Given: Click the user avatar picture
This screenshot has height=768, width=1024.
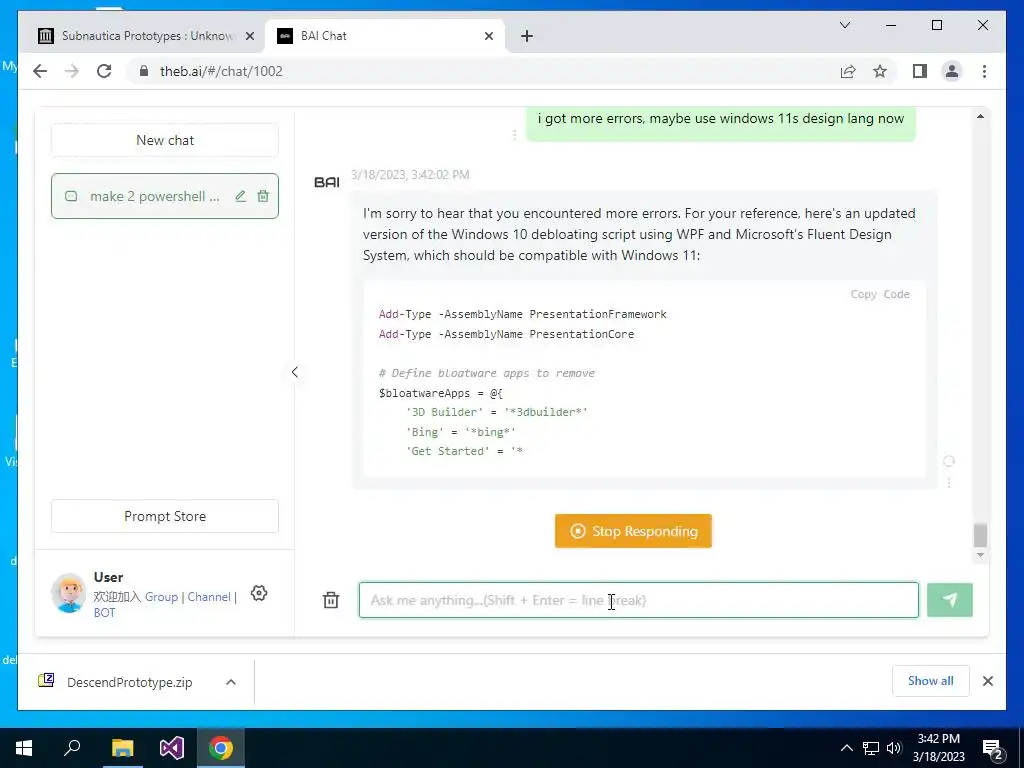Looking at the screenshot, I should click(x=69, y=593).
